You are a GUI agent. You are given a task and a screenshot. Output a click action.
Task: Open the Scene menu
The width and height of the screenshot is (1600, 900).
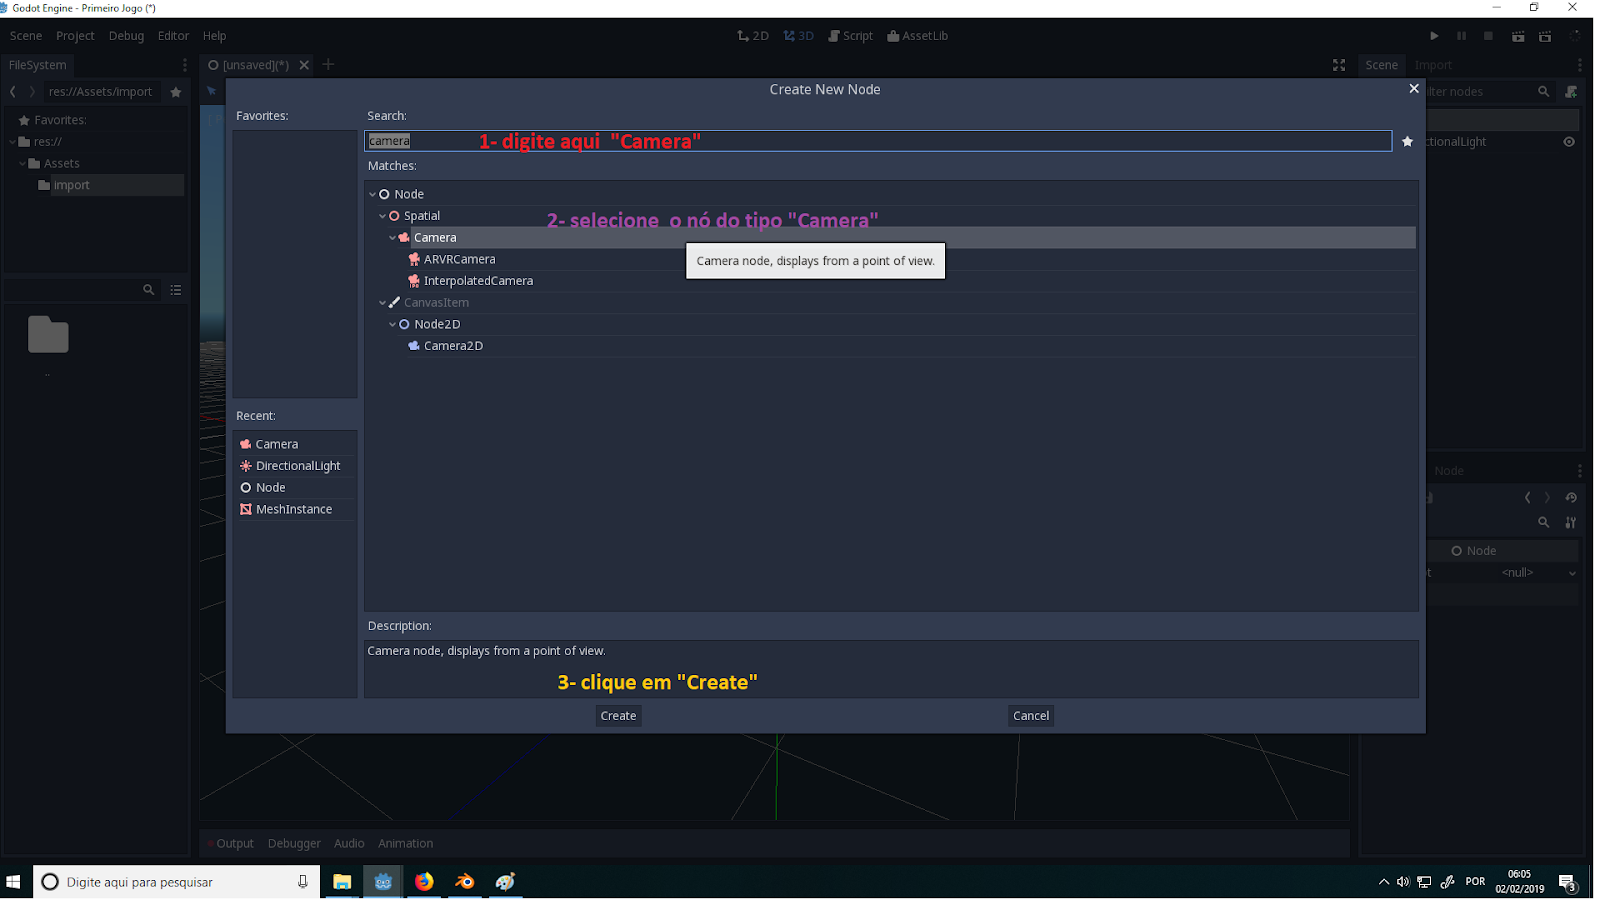[26, 36]
